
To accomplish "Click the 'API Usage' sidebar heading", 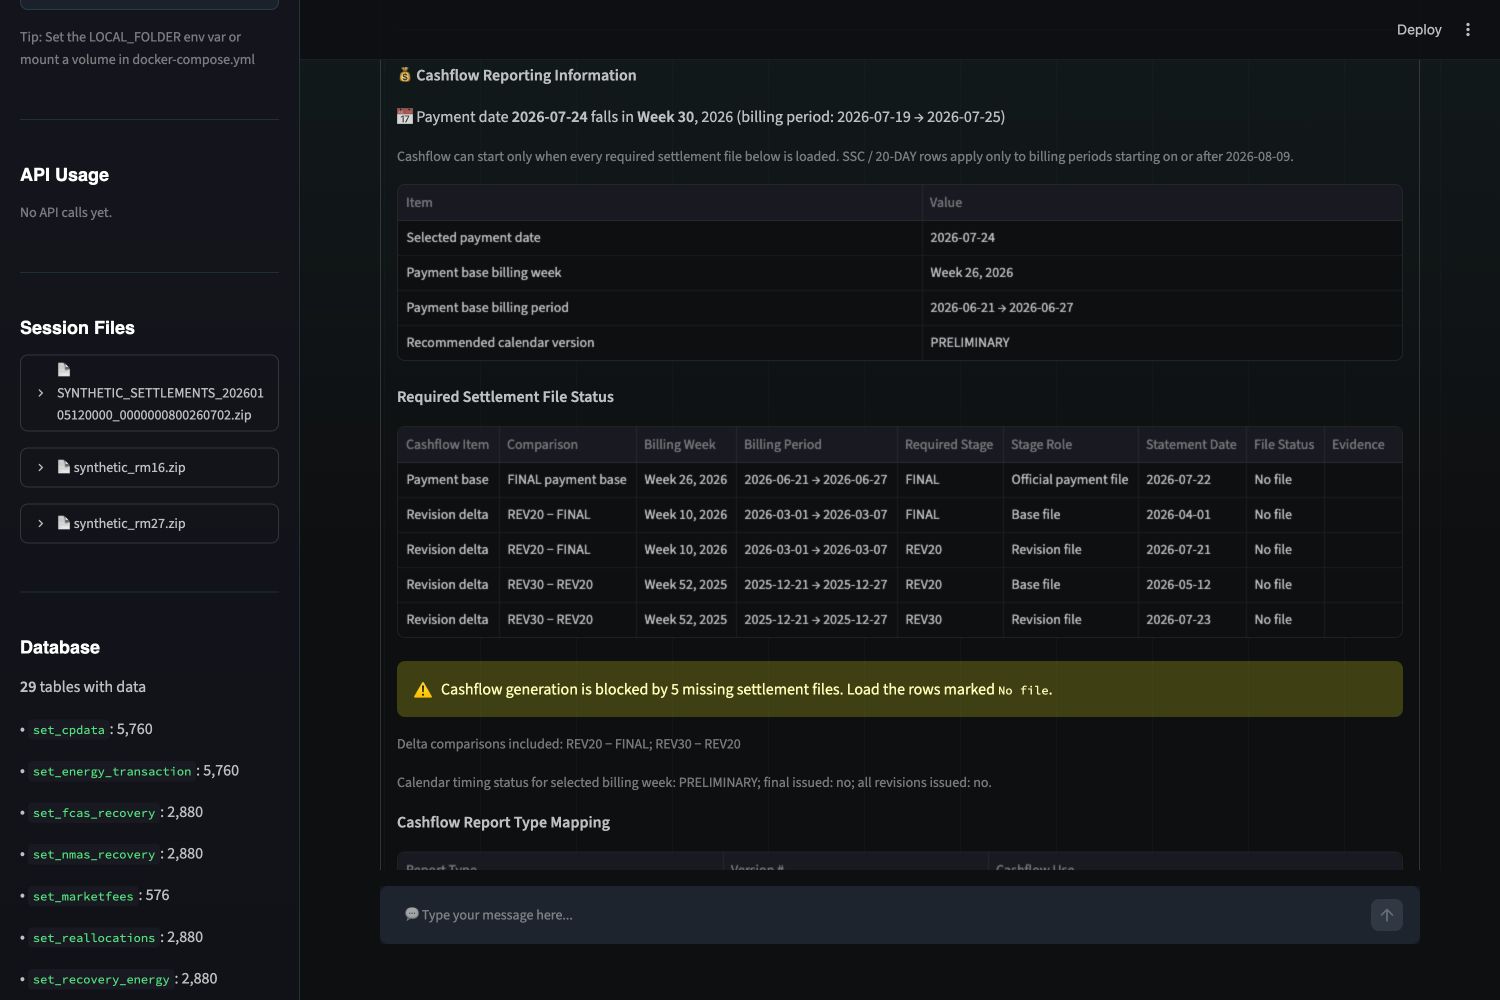I will pos(64,175).
